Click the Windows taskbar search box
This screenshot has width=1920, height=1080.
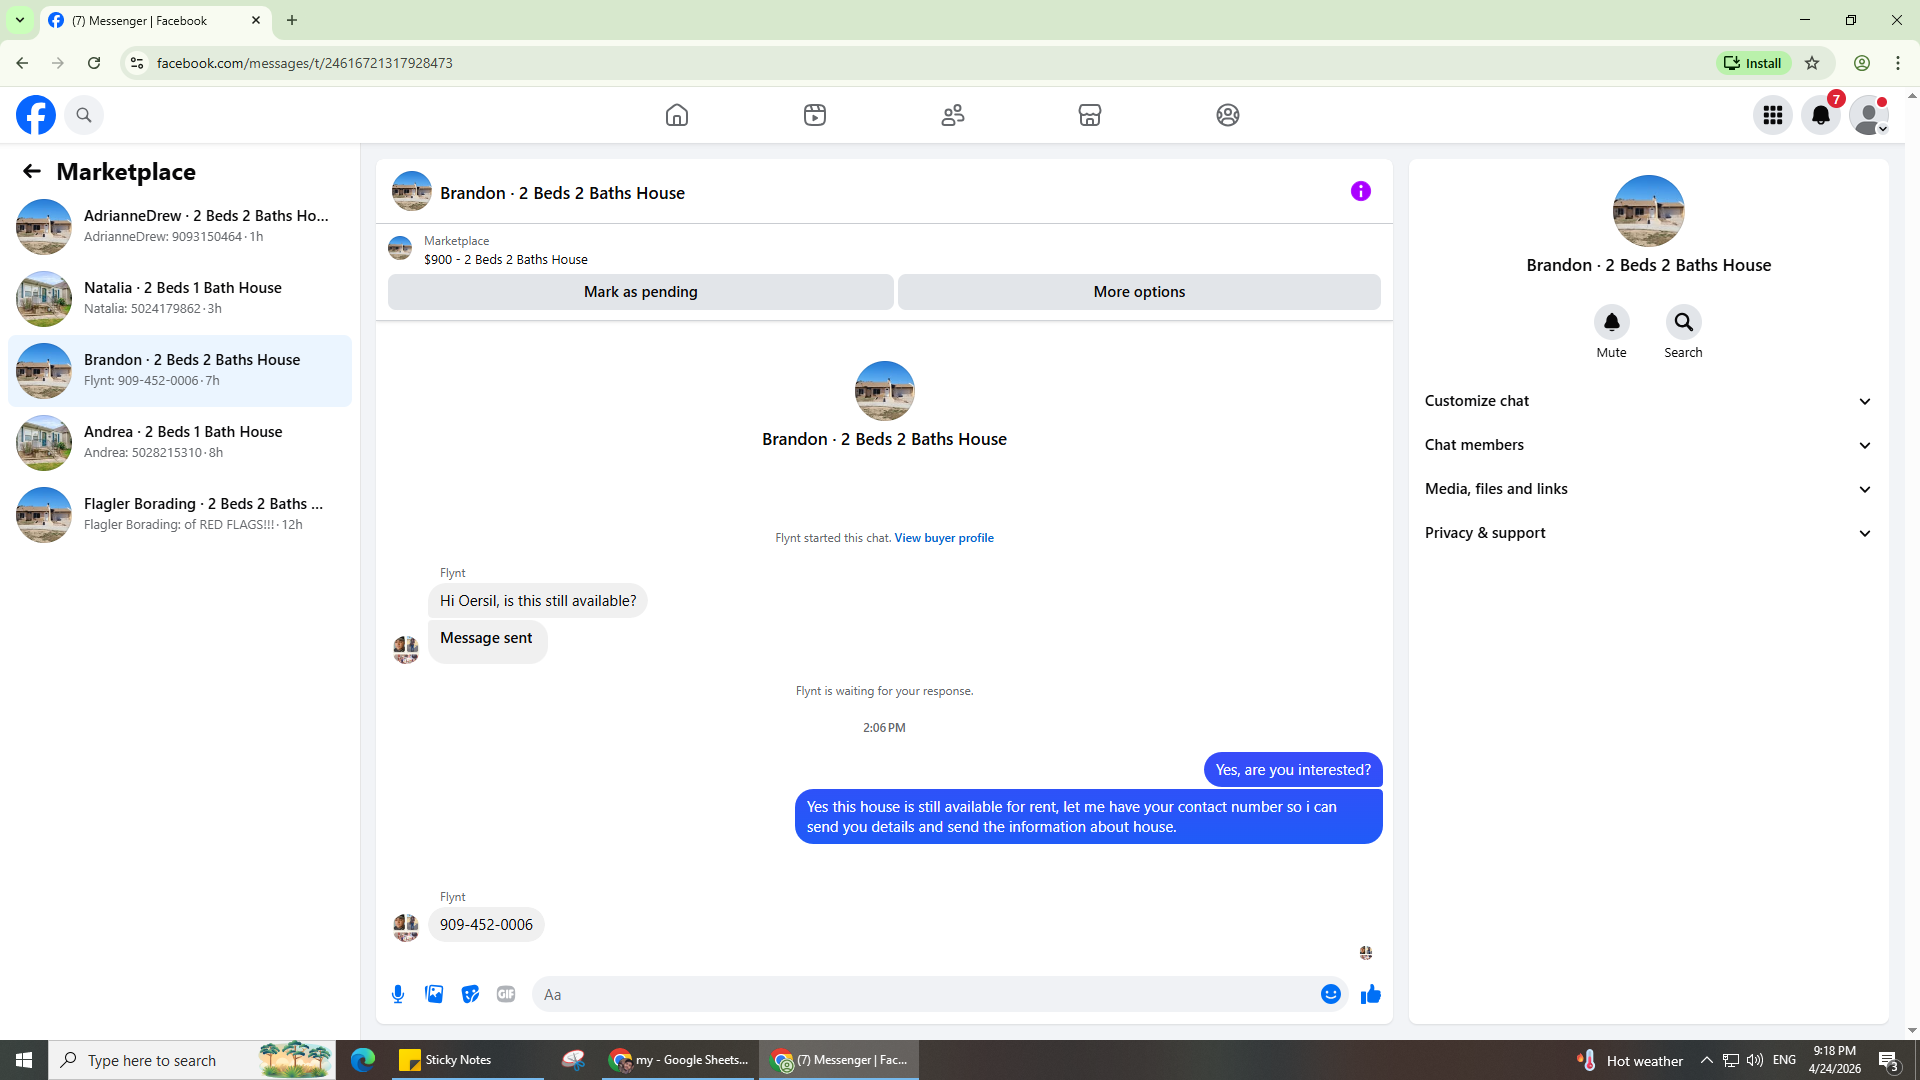(x=192, y=1060)
